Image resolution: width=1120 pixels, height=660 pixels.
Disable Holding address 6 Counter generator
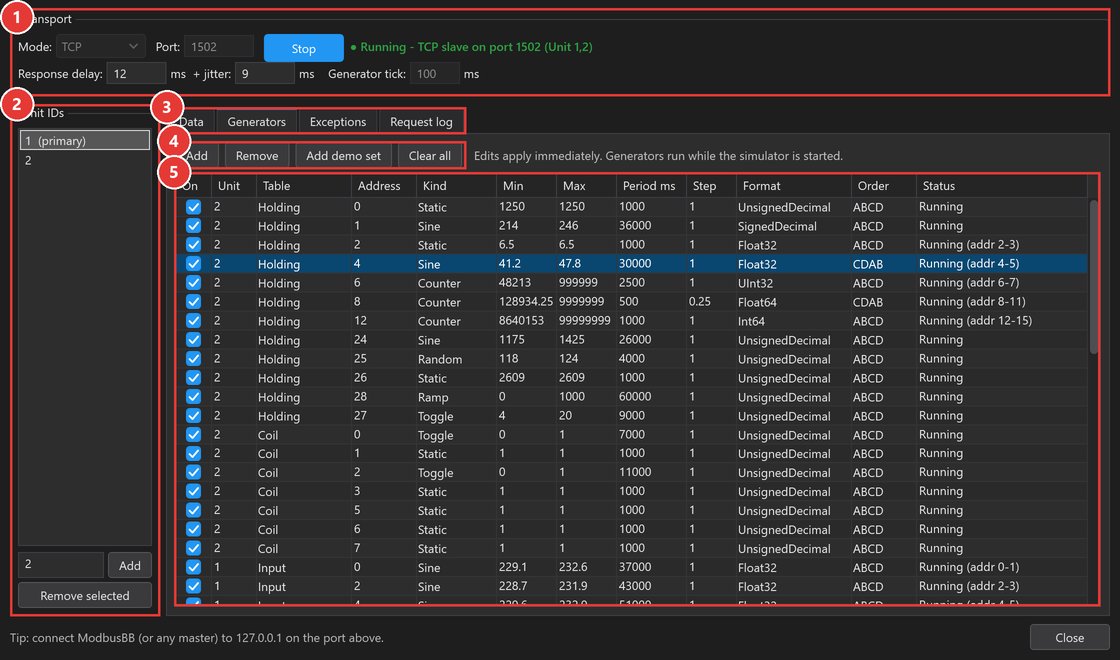coord(194,283)
